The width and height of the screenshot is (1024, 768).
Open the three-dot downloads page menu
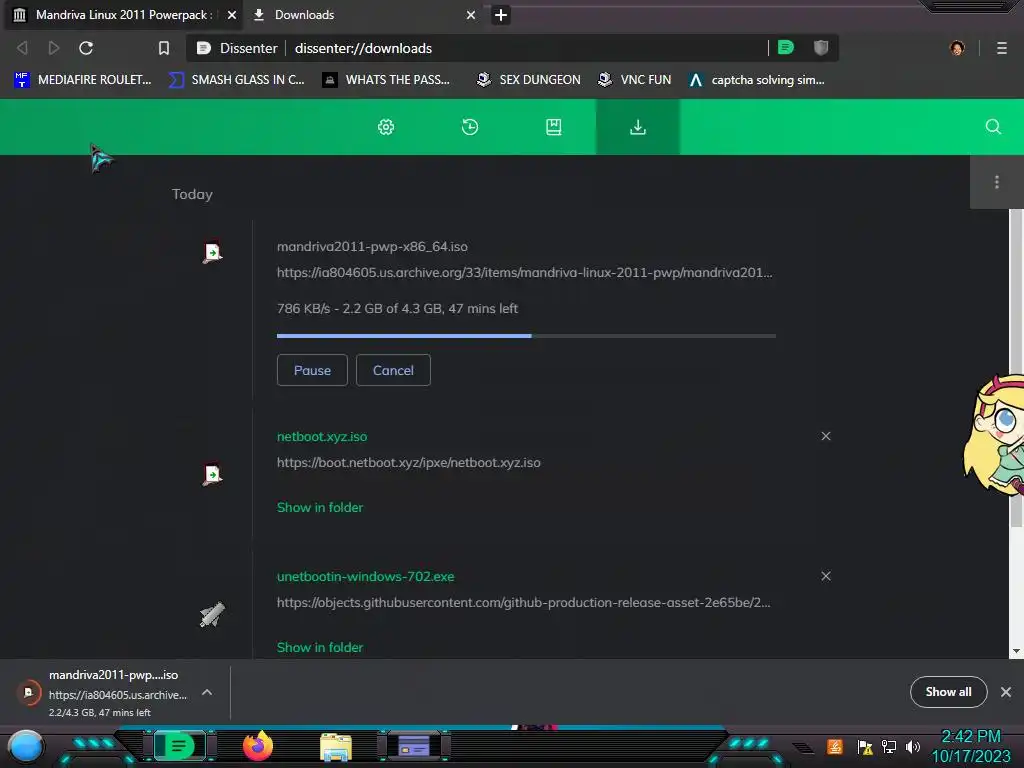997,182
